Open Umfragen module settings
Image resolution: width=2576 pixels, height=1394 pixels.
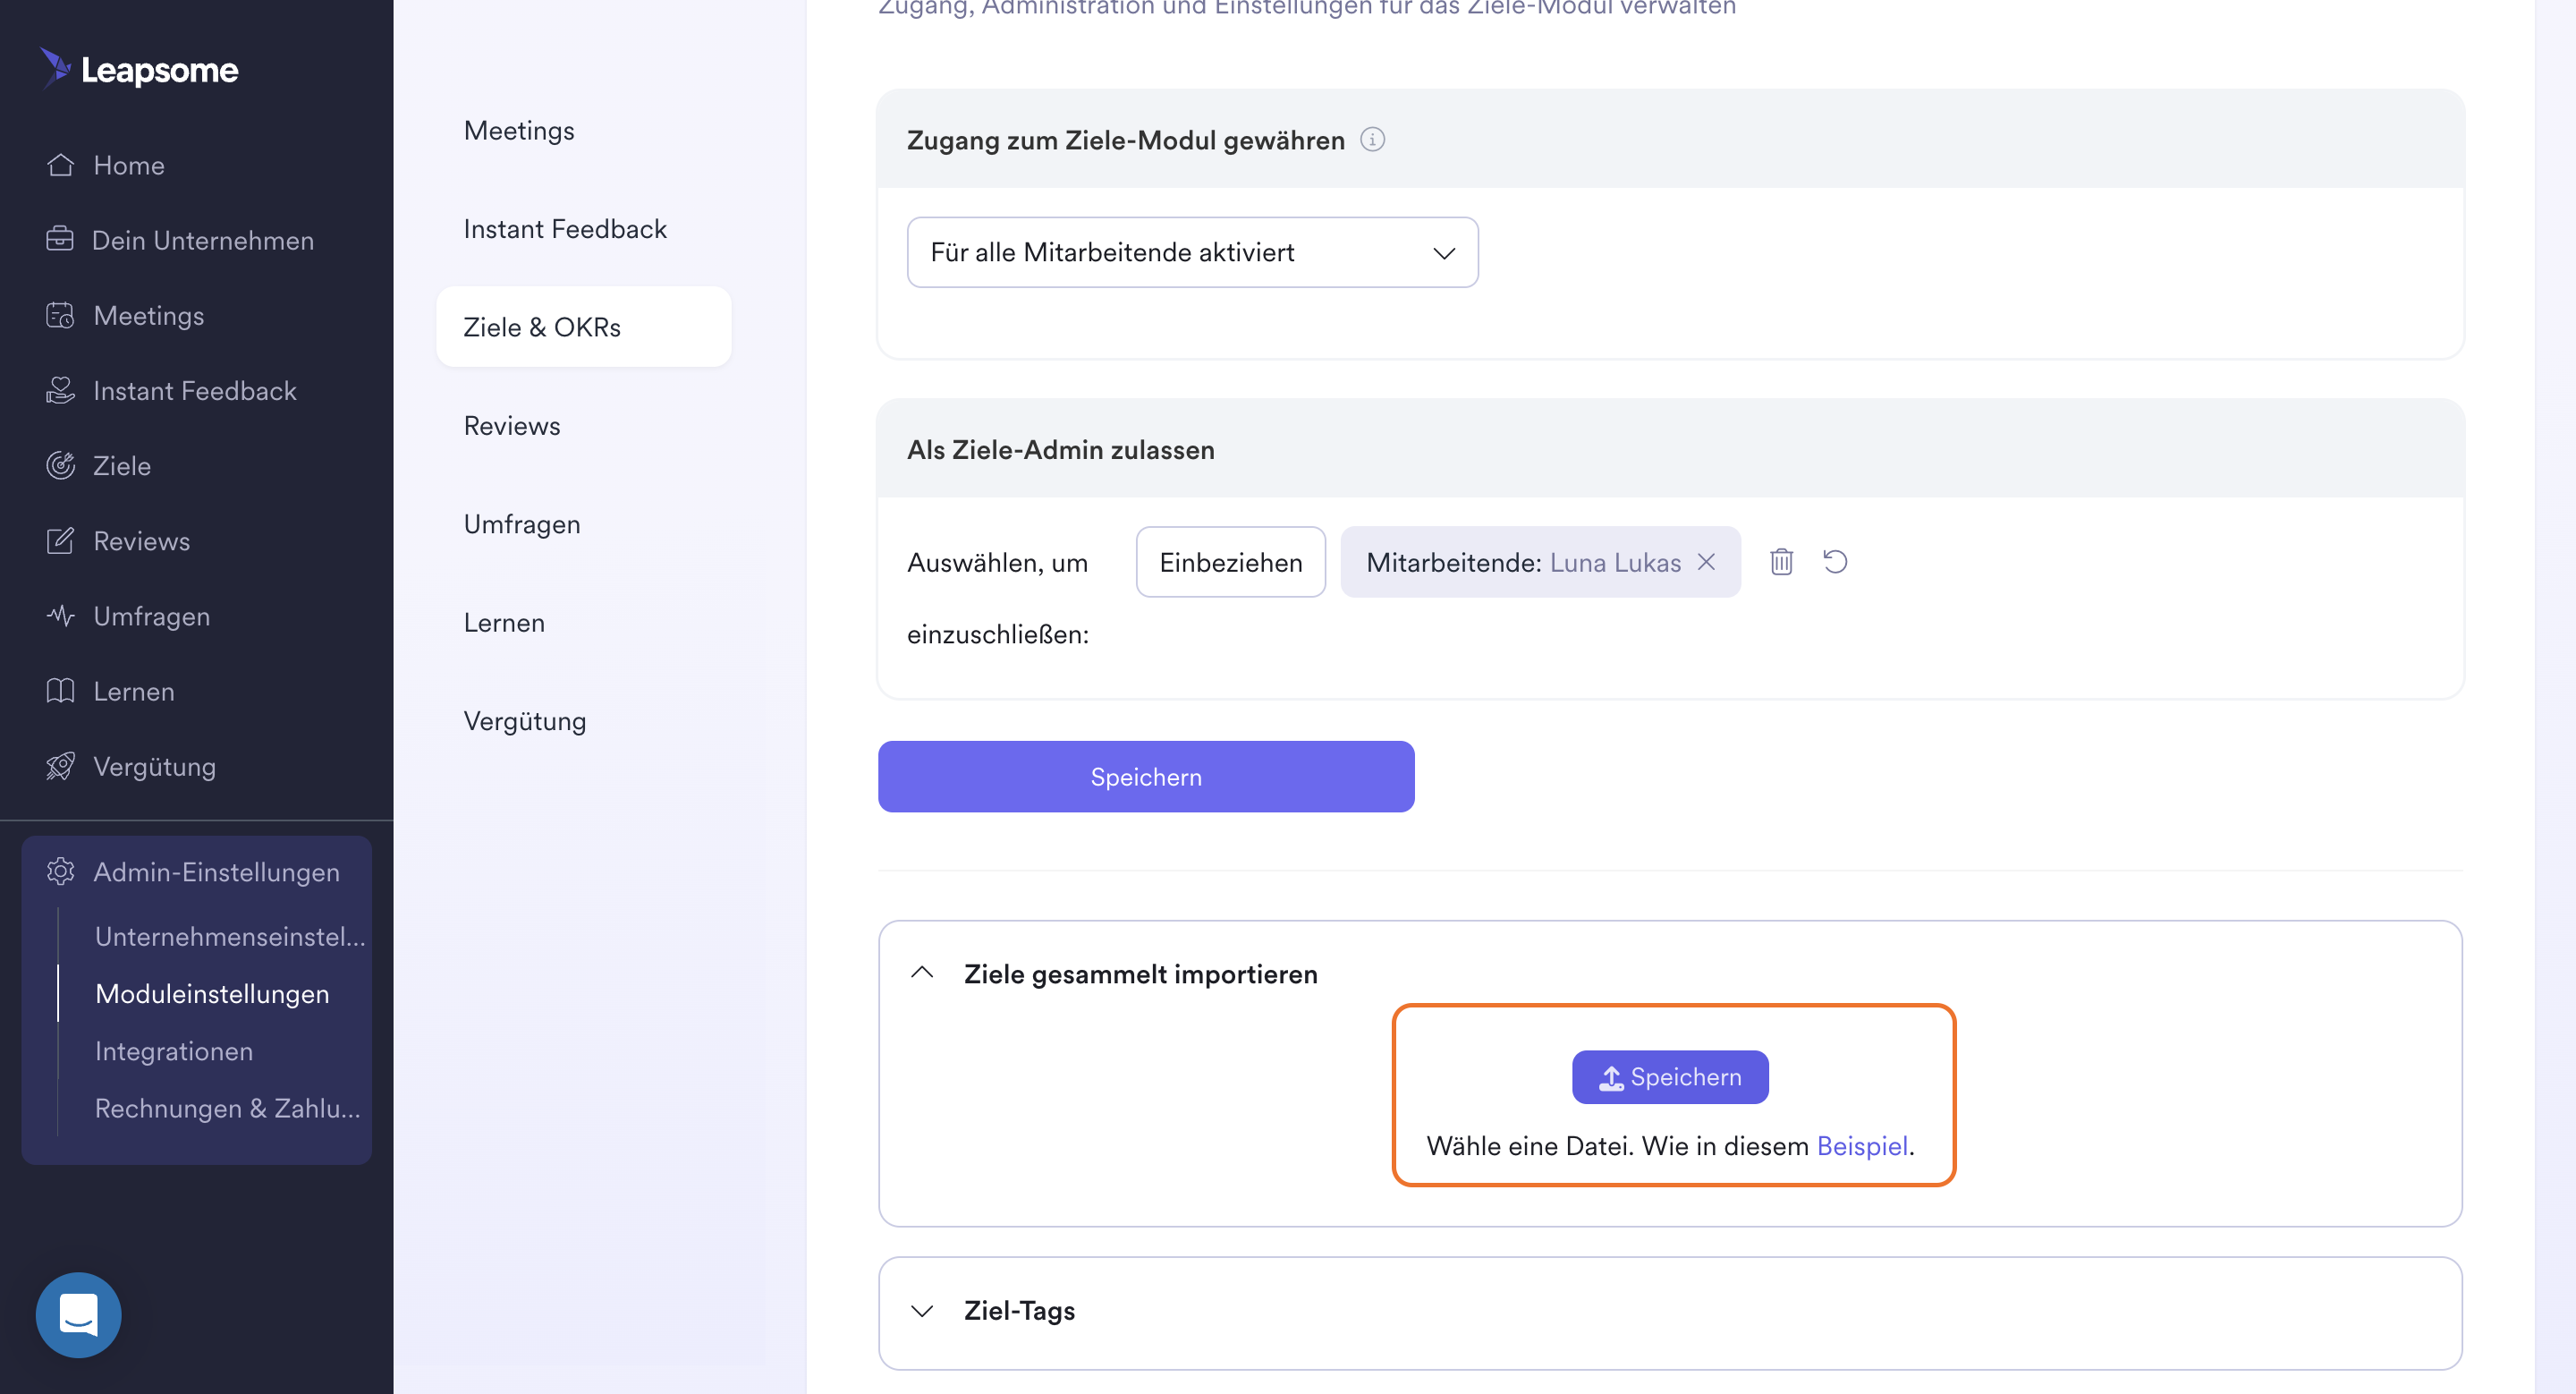coord(522,524)
